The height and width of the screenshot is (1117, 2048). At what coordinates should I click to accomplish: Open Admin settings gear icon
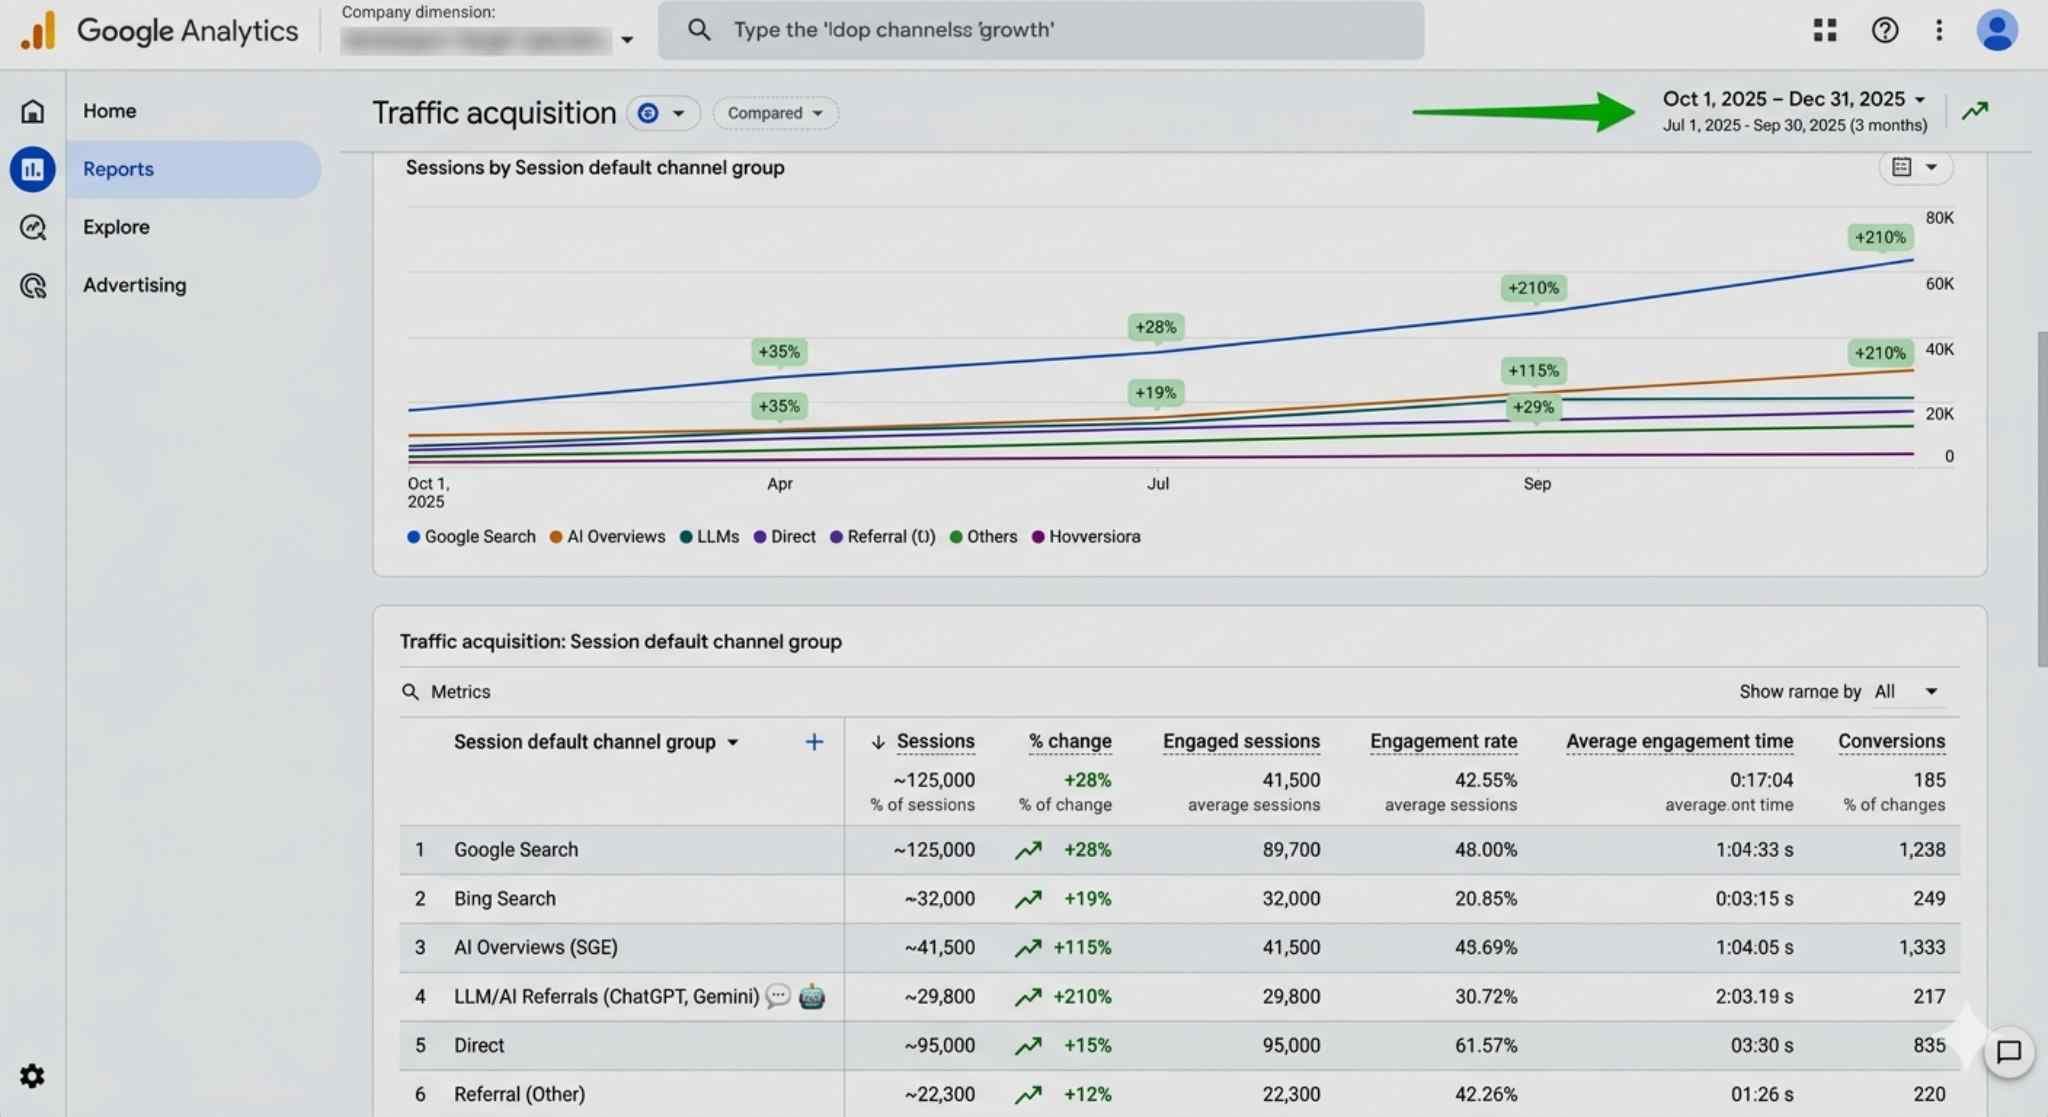pos(32,1076)
